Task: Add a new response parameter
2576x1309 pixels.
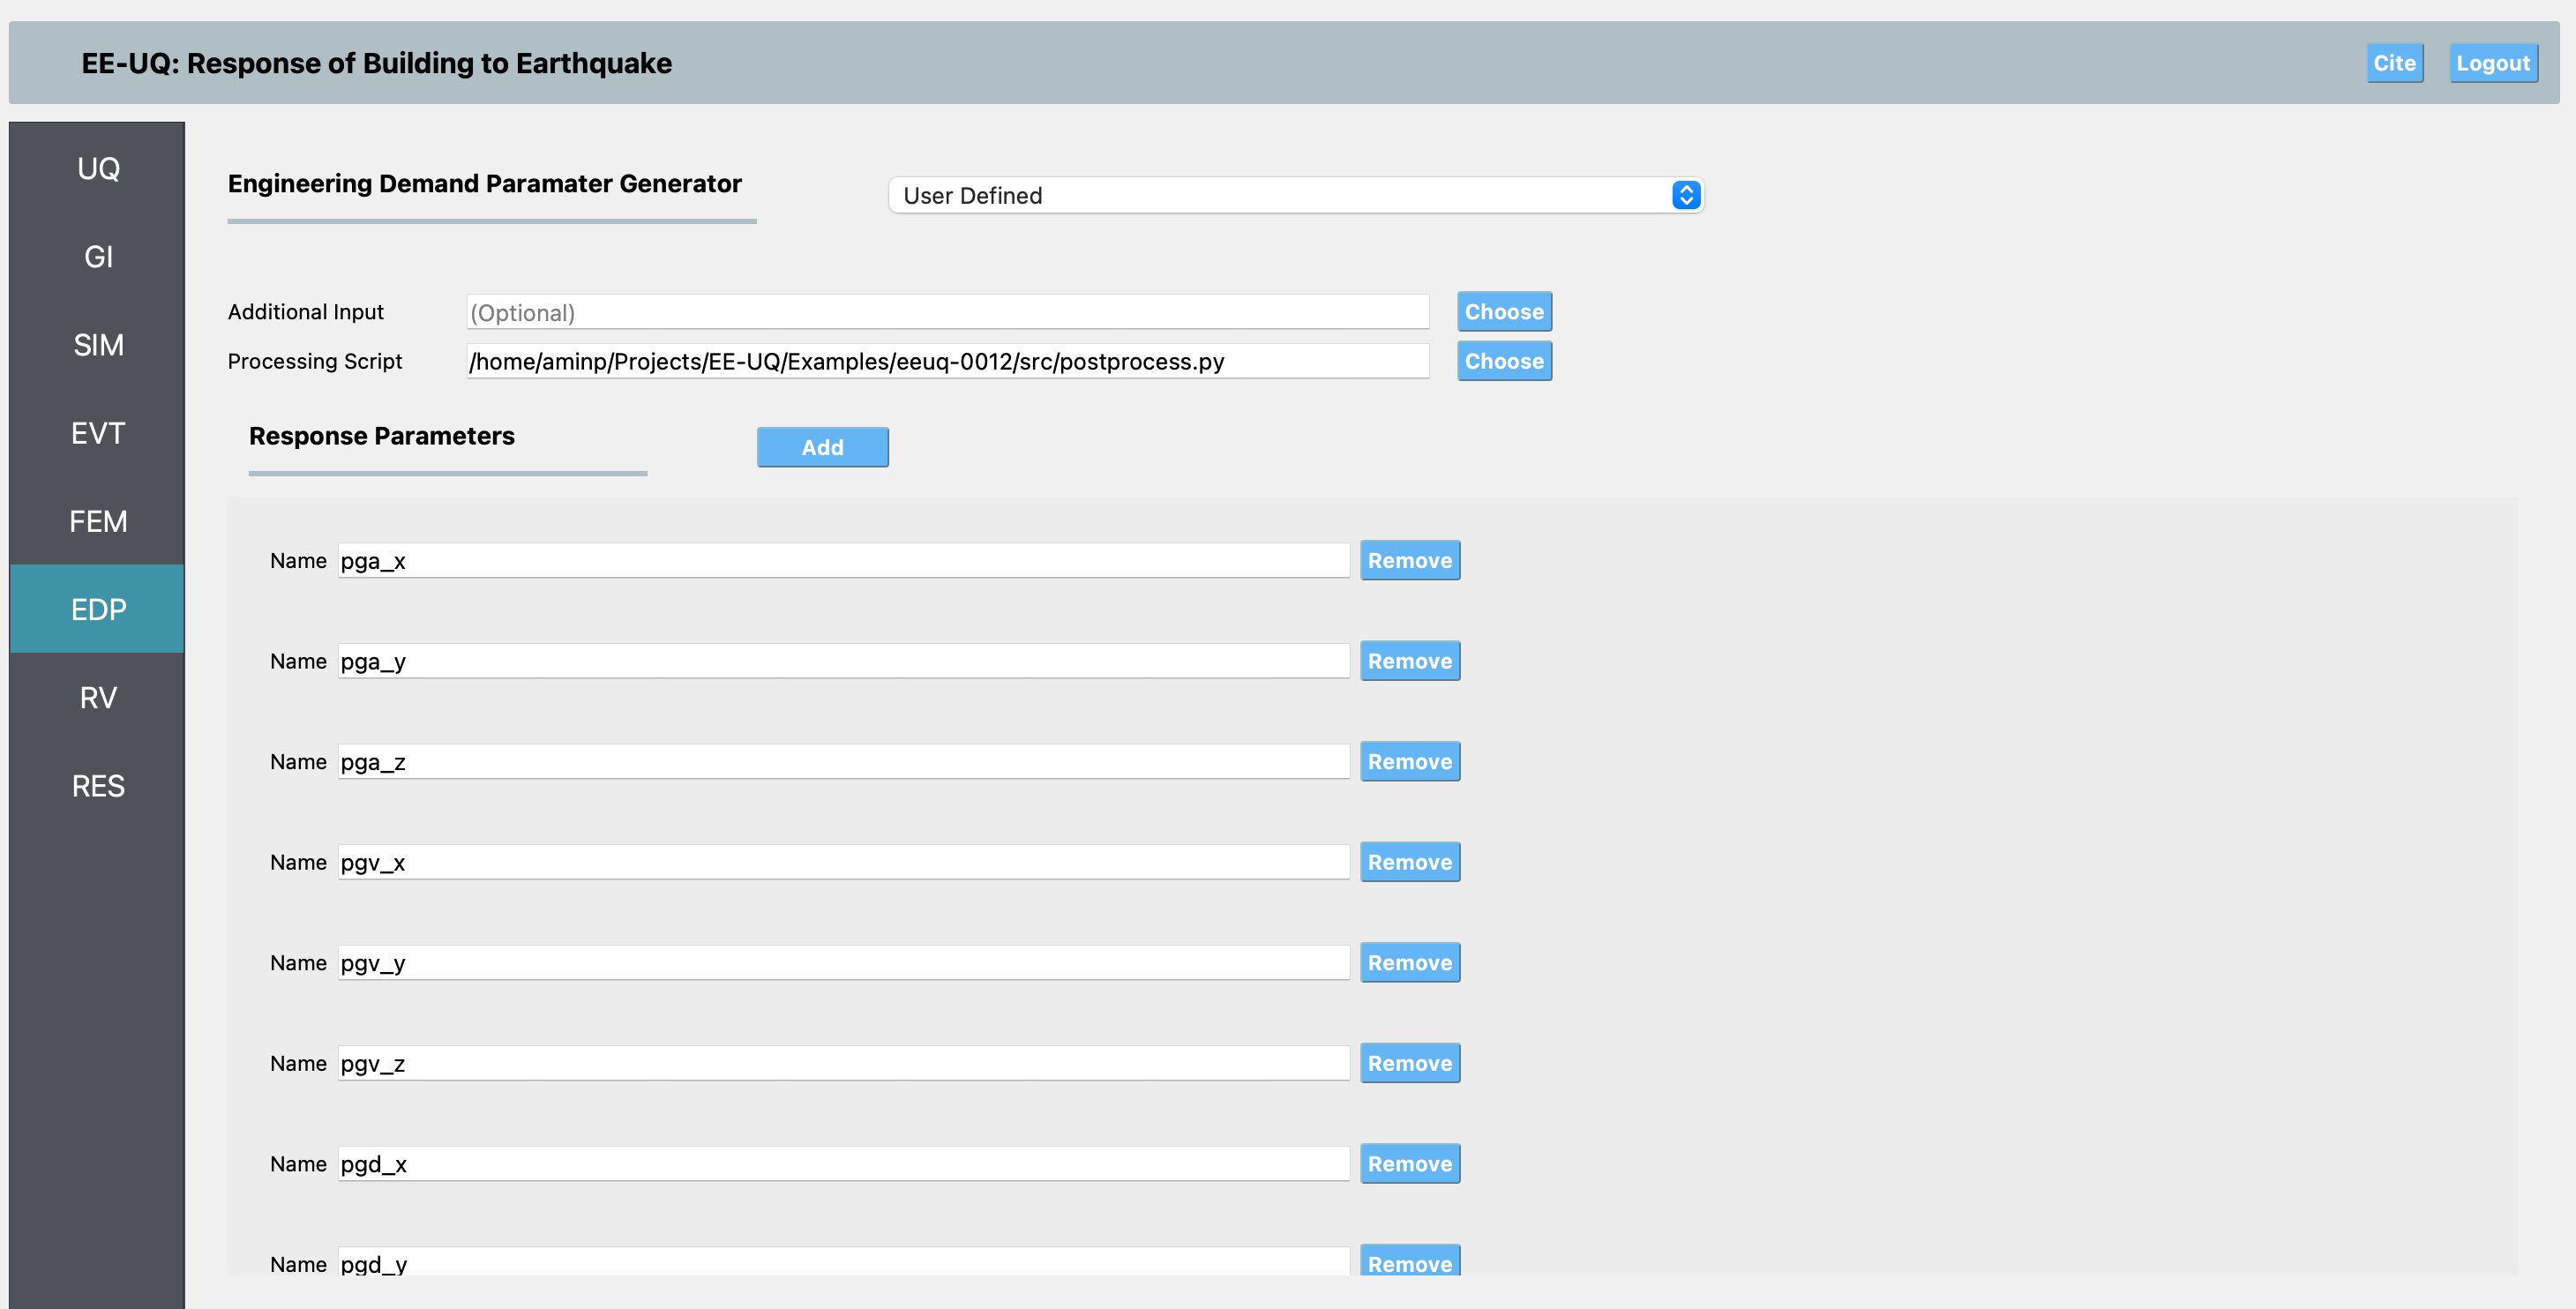Action: (x=822, y=447)
